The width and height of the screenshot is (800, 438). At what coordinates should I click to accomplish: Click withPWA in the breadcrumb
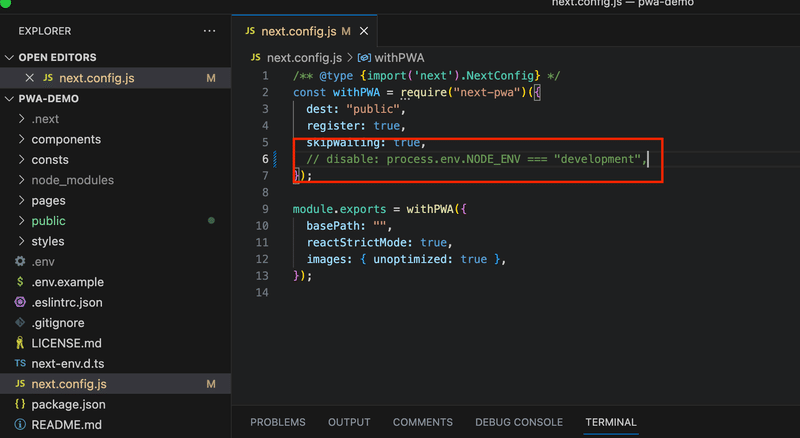pos(399,58)
